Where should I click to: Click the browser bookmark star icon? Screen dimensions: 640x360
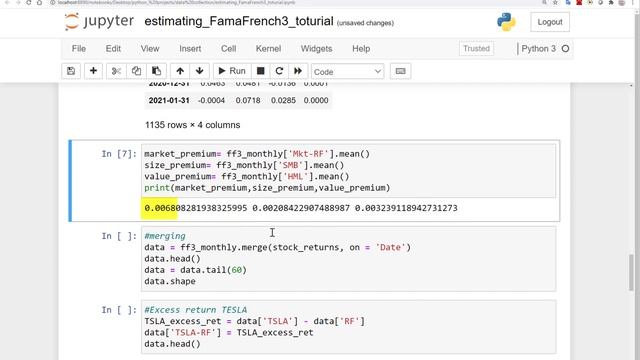[556, 2]
